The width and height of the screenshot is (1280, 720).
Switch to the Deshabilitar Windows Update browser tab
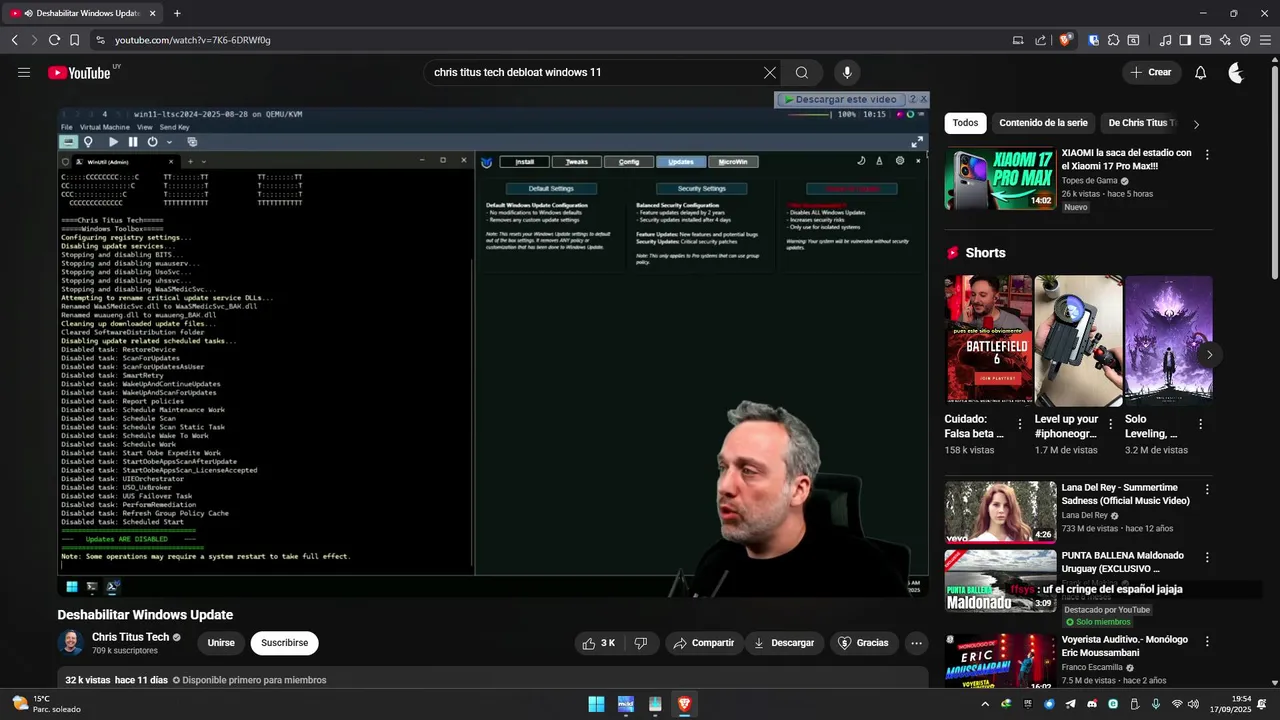[84, 13]
